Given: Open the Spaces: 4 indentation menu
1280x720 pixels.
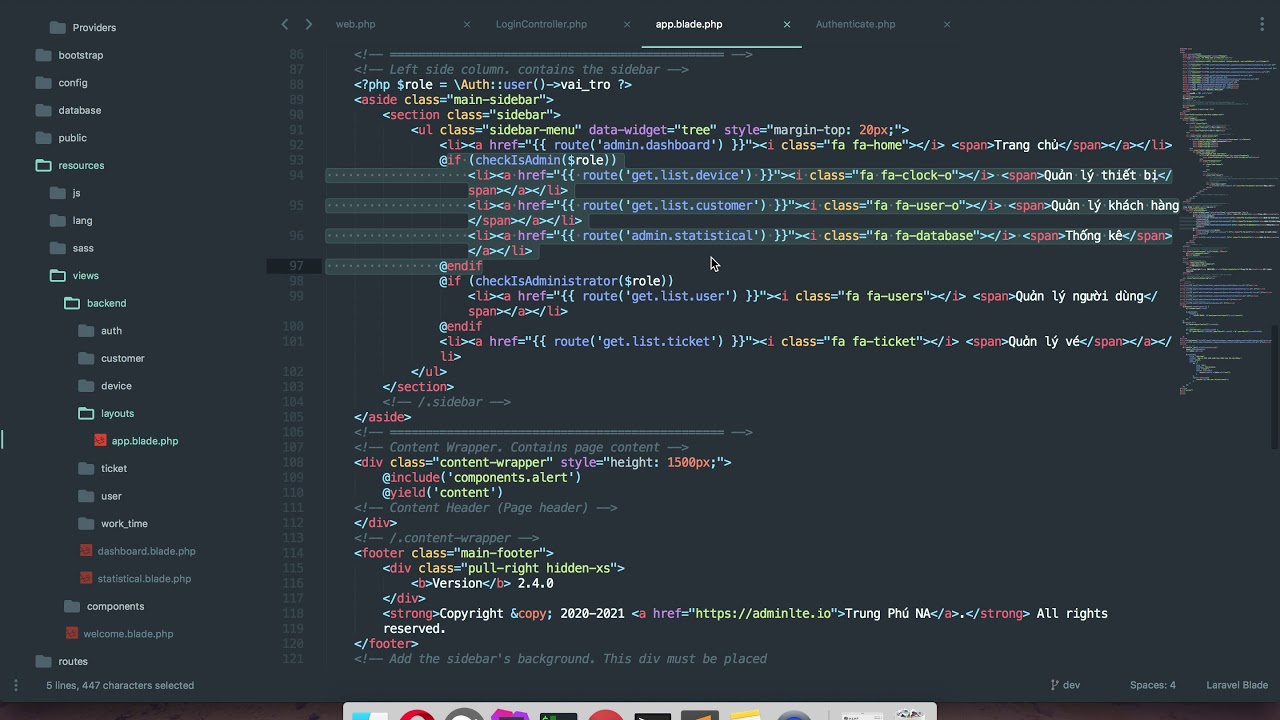Looking at the screenshot, I should [x=1153, y=685].
